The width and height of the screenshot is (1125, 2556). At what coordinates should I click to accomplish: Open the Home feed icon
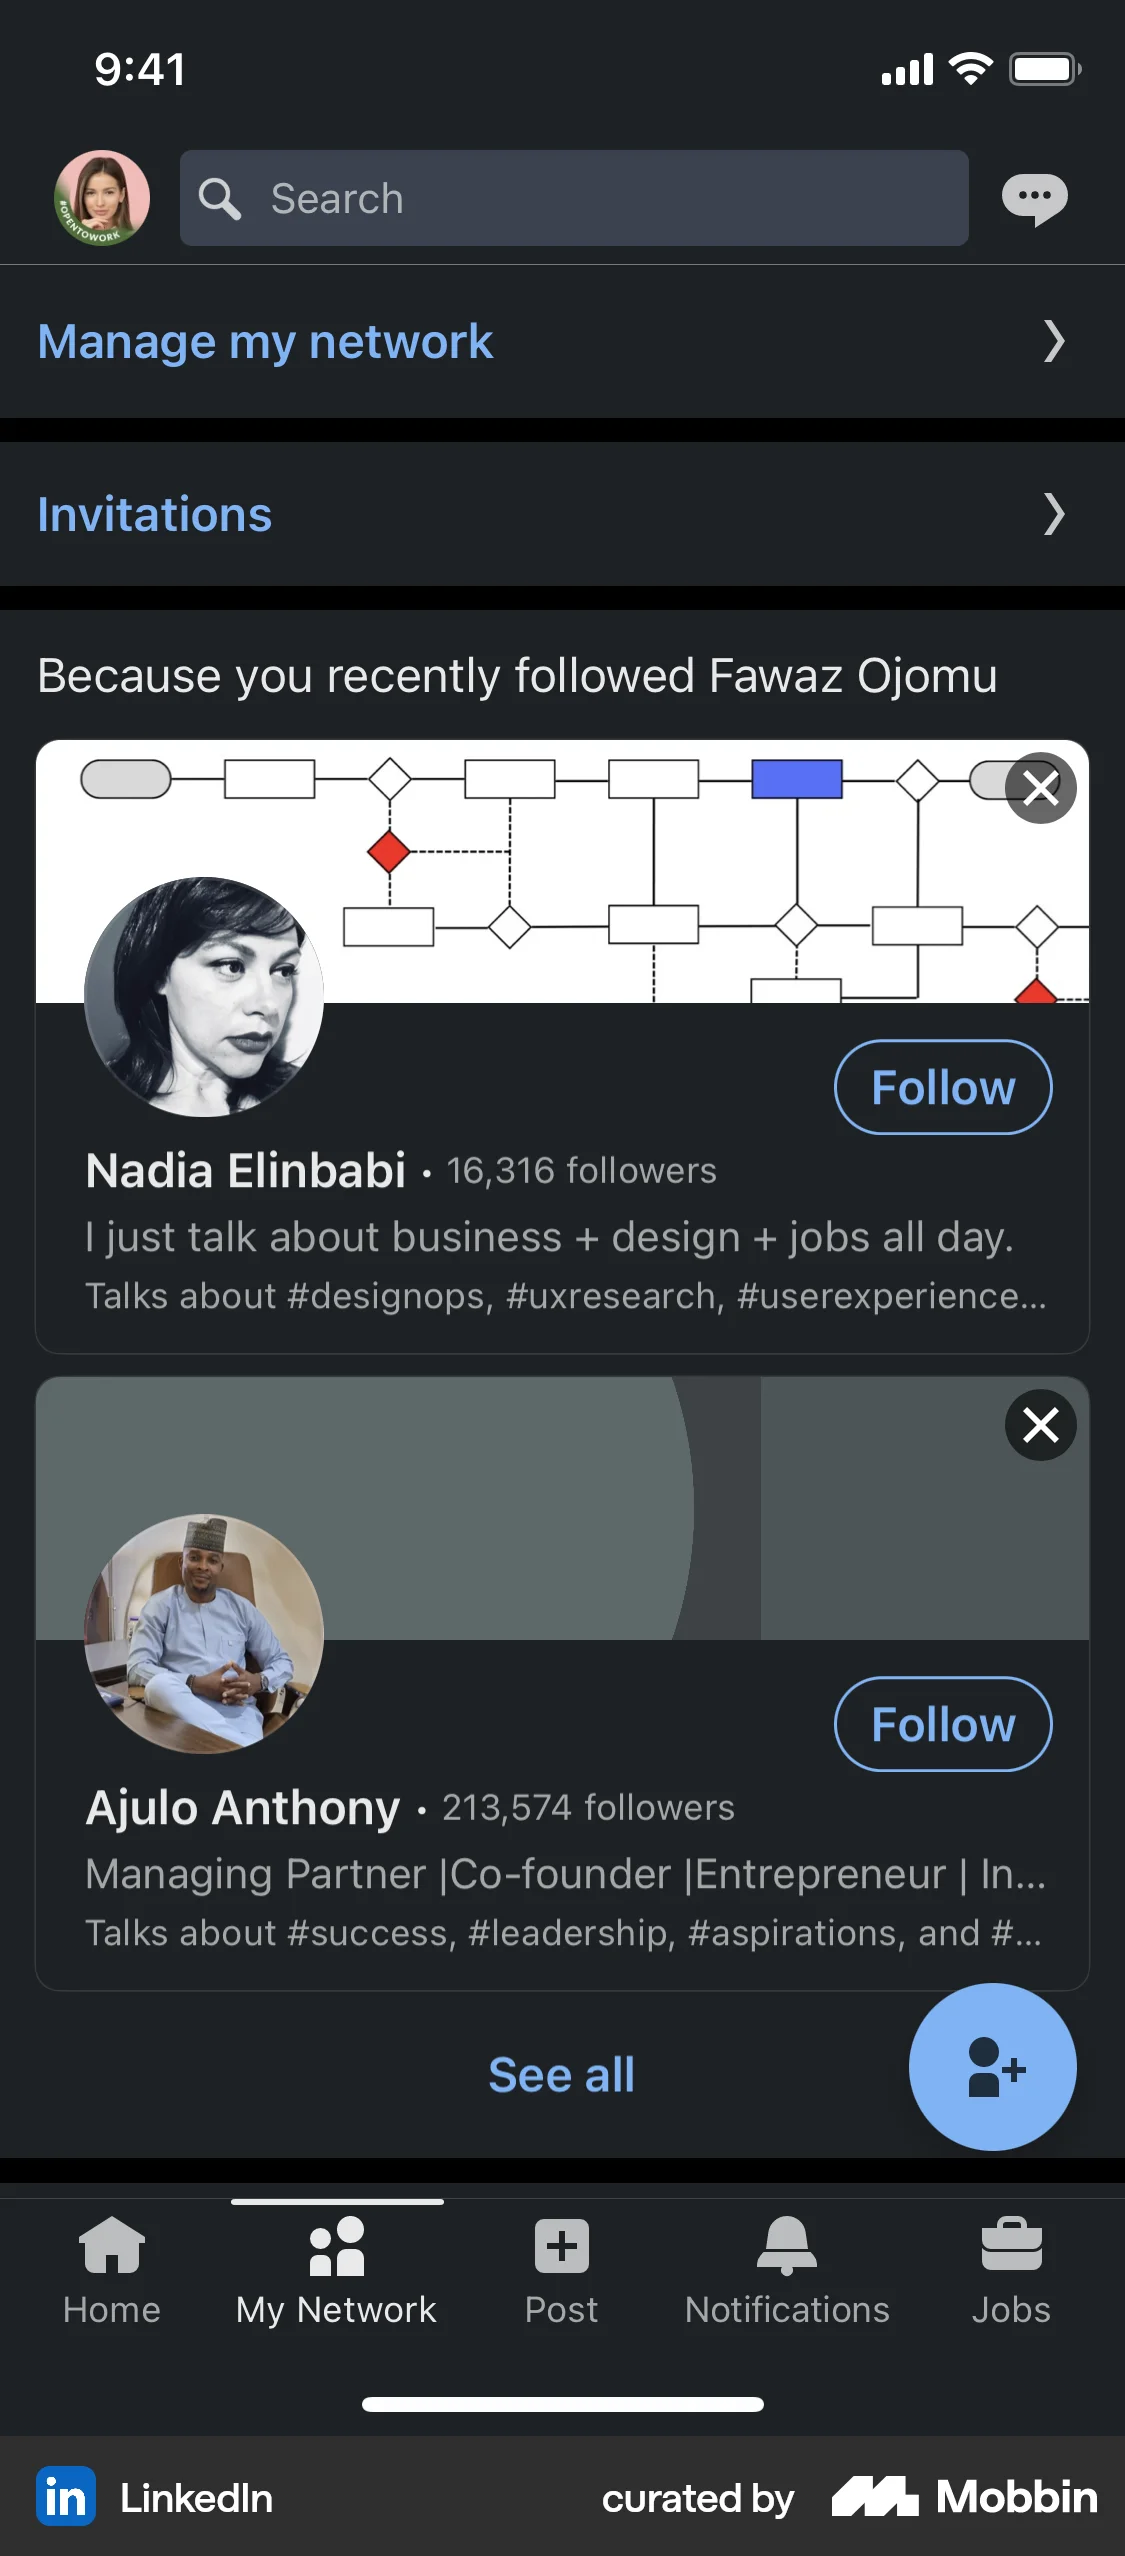(x=111, y=2243)
